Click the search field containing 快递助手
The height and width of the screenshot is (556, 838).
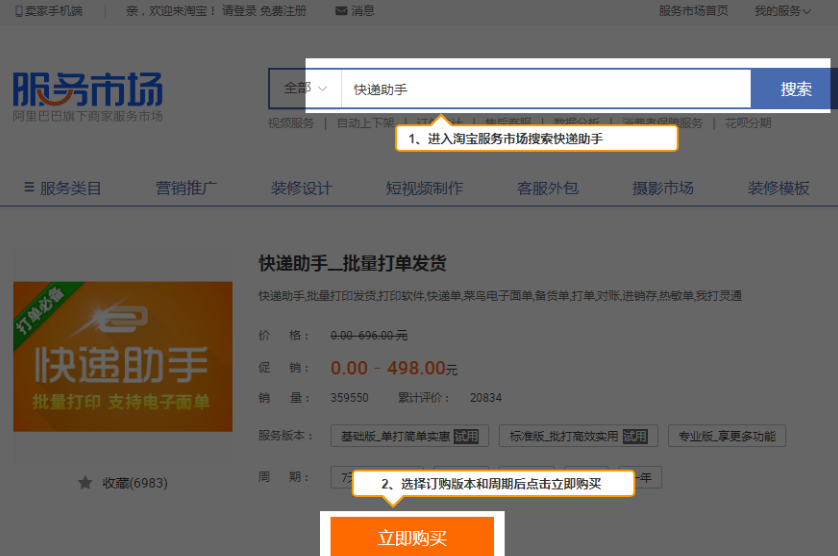click(546, 89)
